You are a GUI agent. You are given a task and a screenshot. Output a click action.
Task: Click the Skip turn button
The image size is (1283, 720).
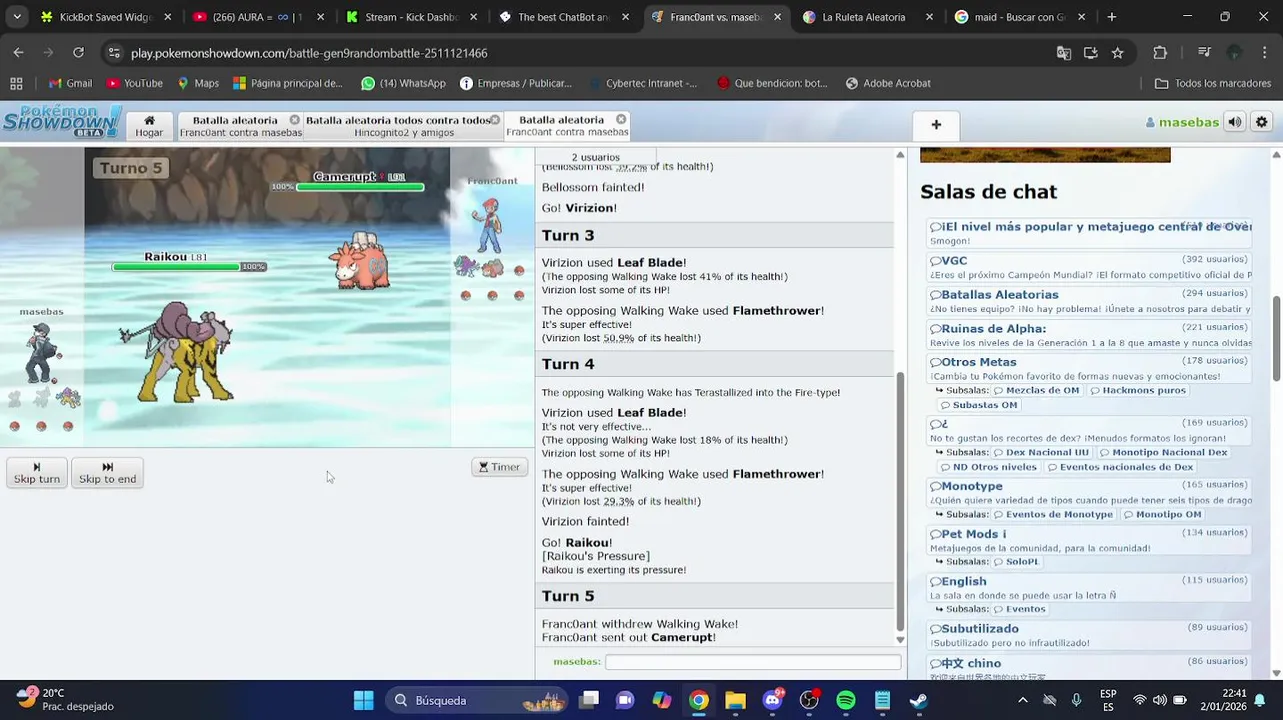pos(37,473)
